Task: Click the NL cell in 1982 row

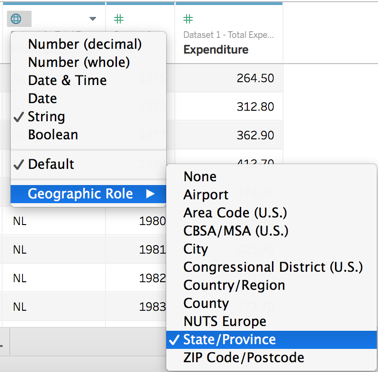Action: (x=53, y=278)
